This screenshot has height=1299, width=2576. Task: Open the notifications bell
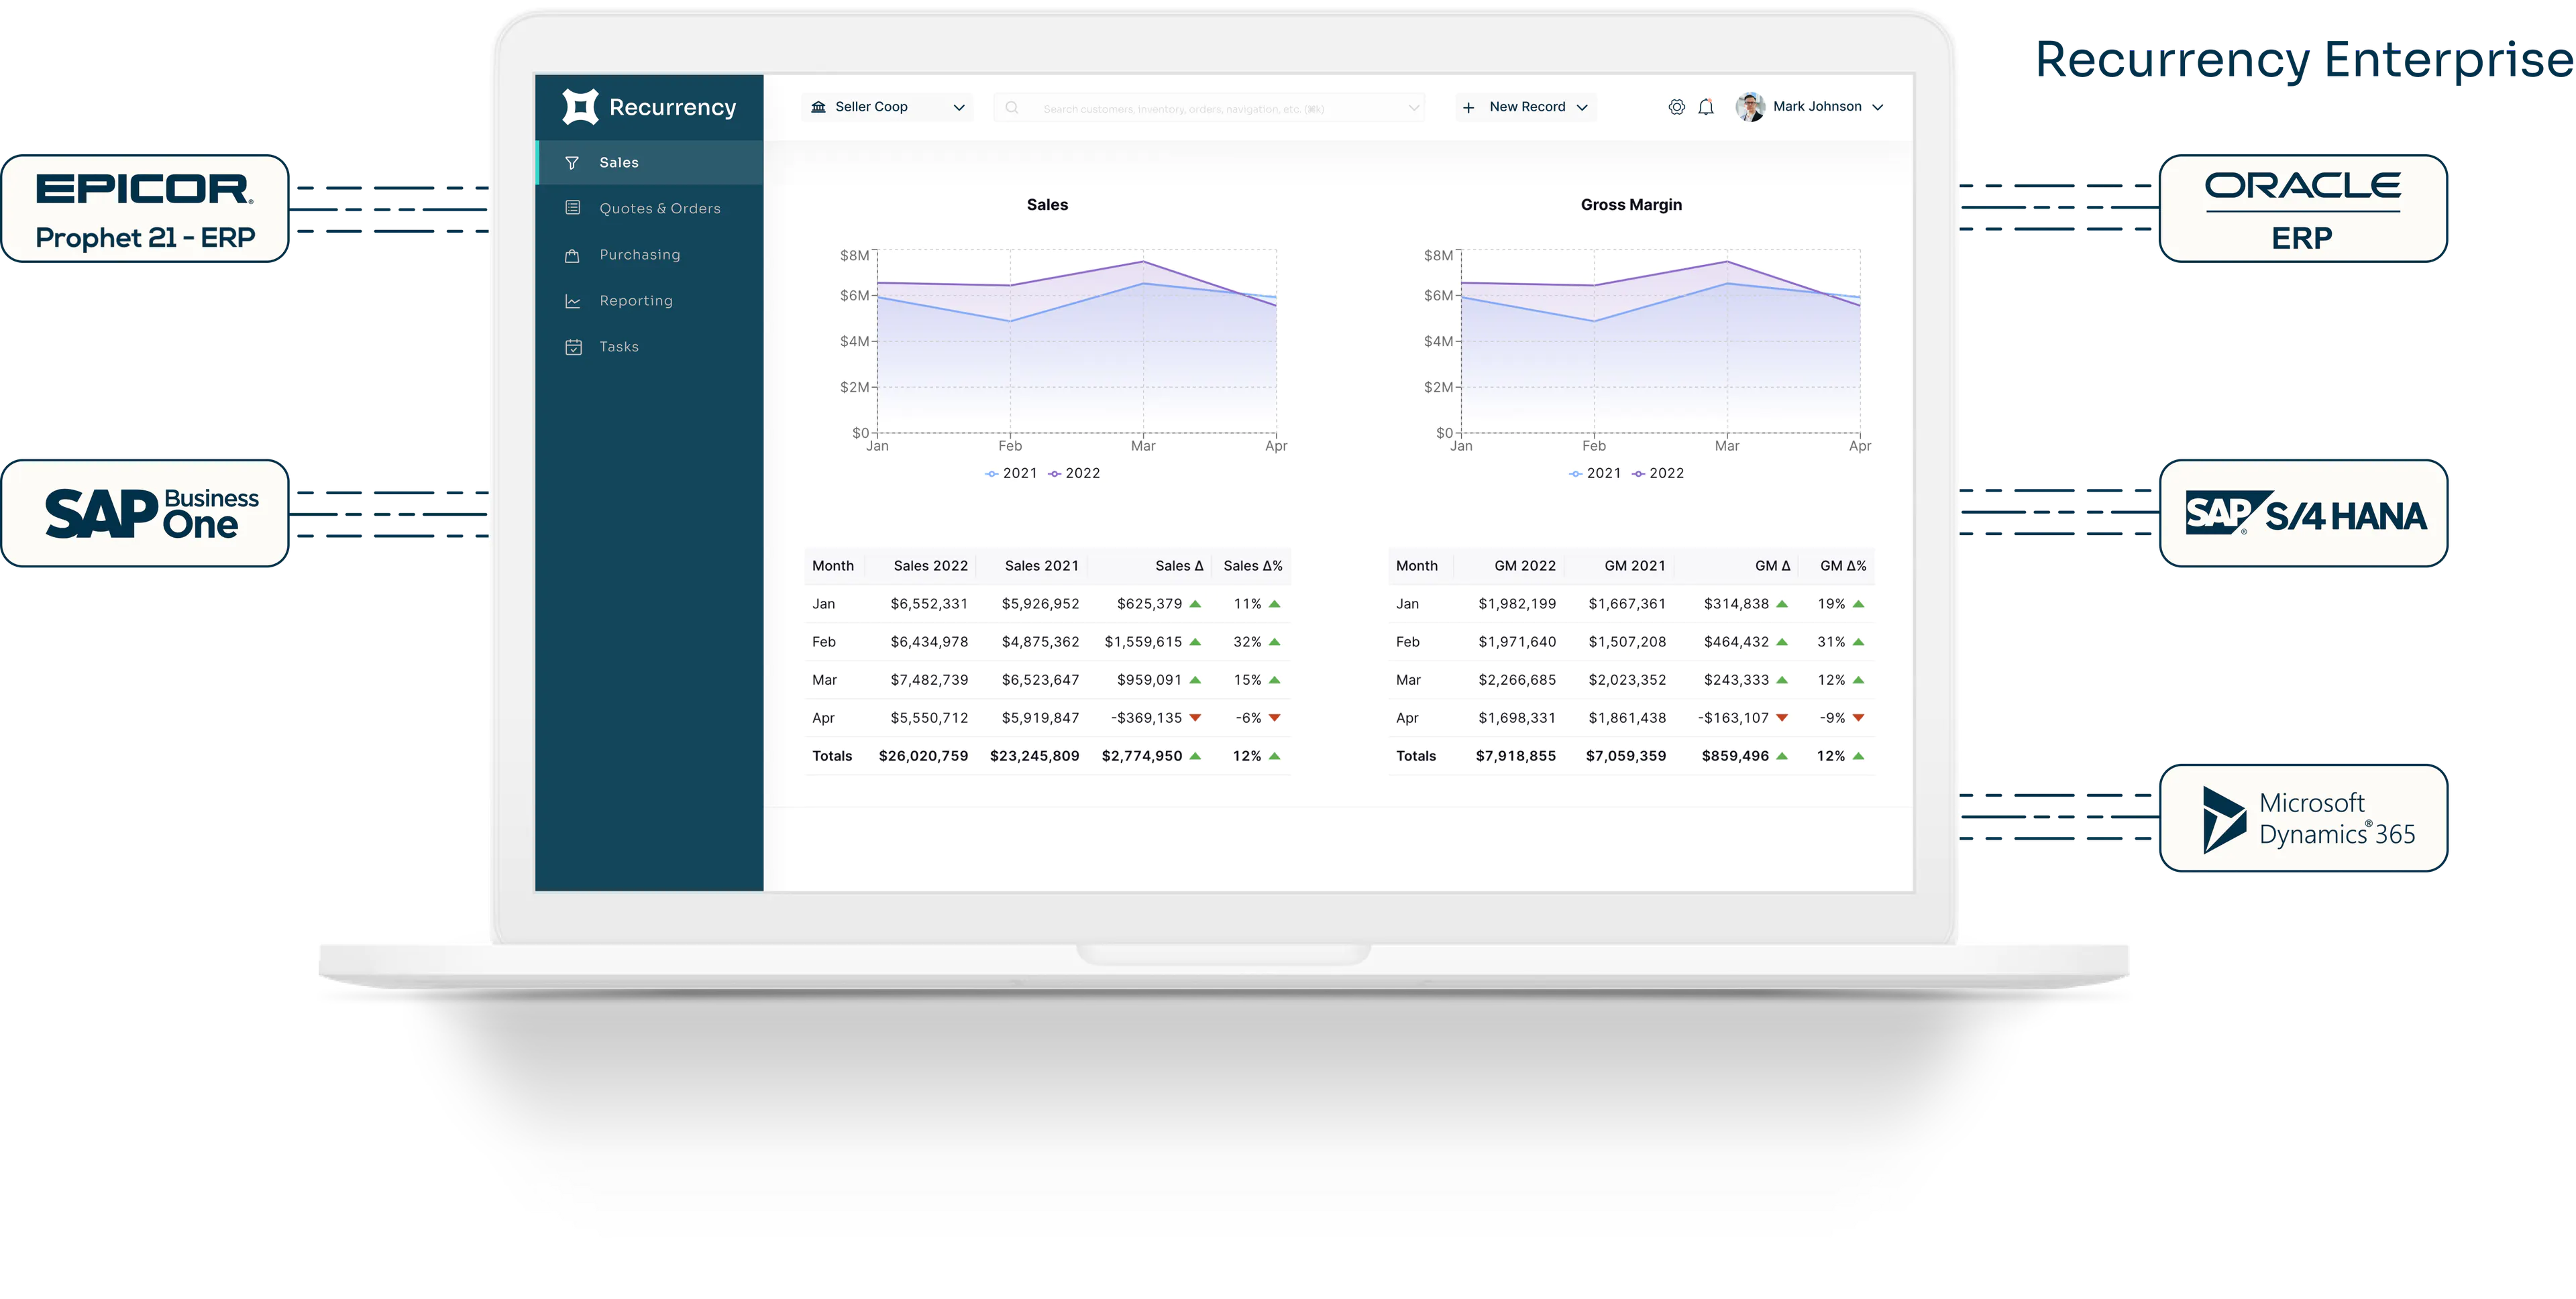click(1706, 107)
